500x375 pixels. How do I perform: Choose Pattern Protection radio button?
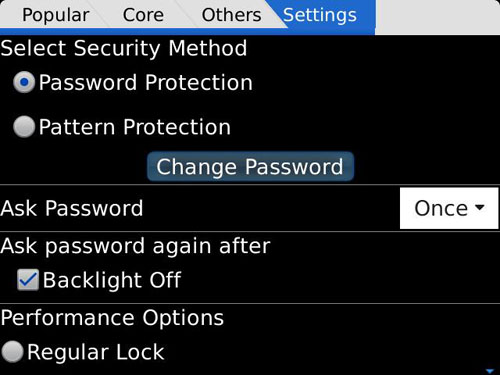click(24, 127)
